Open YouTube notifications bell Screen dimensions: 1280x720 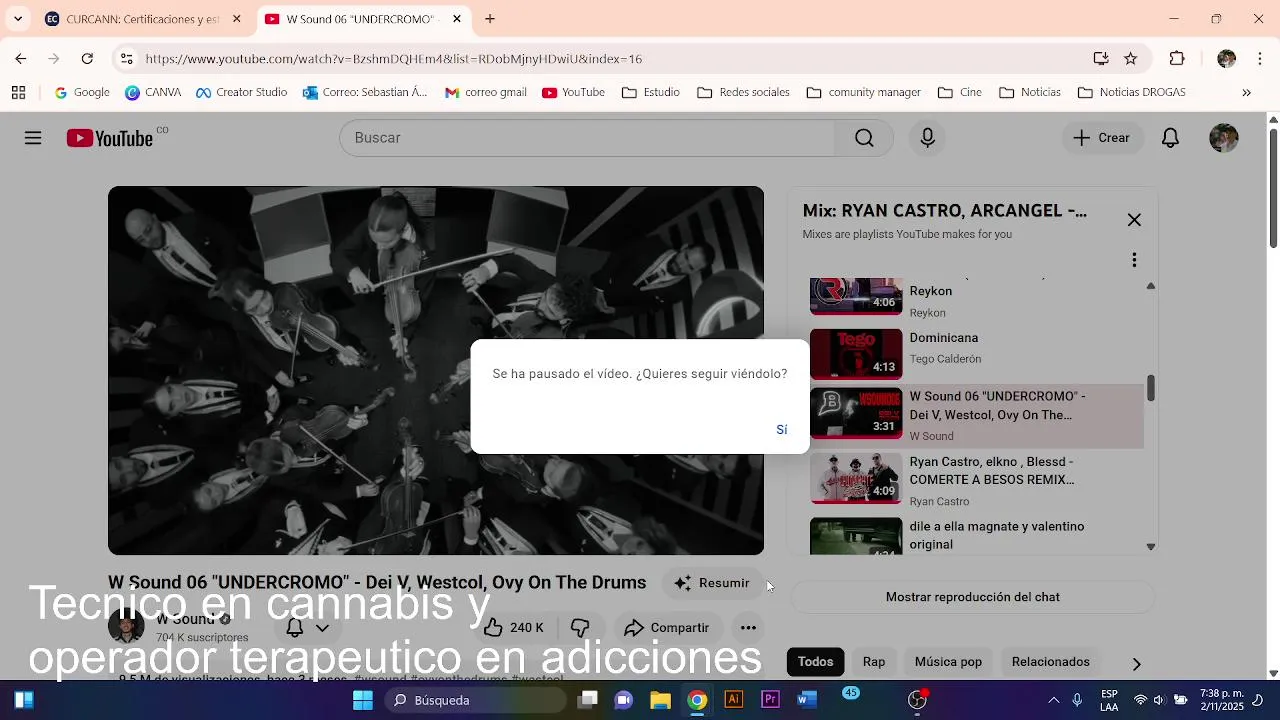pos(1170,138)
